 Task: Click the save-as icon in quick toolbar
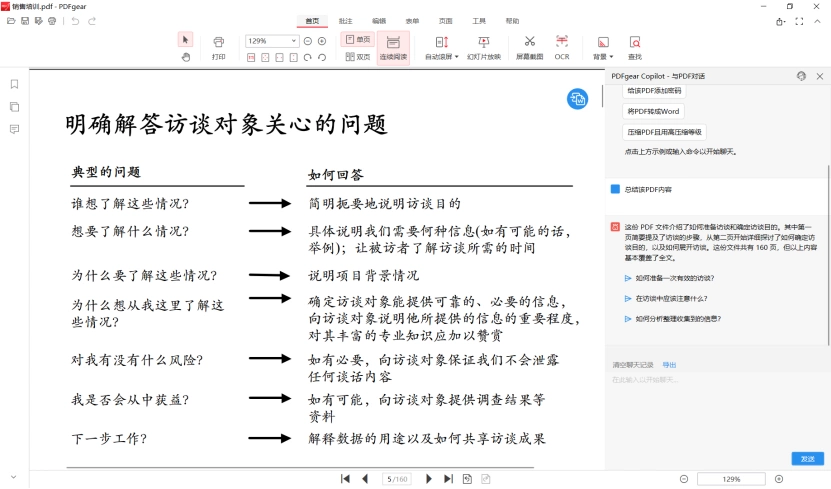coord(38,21)
